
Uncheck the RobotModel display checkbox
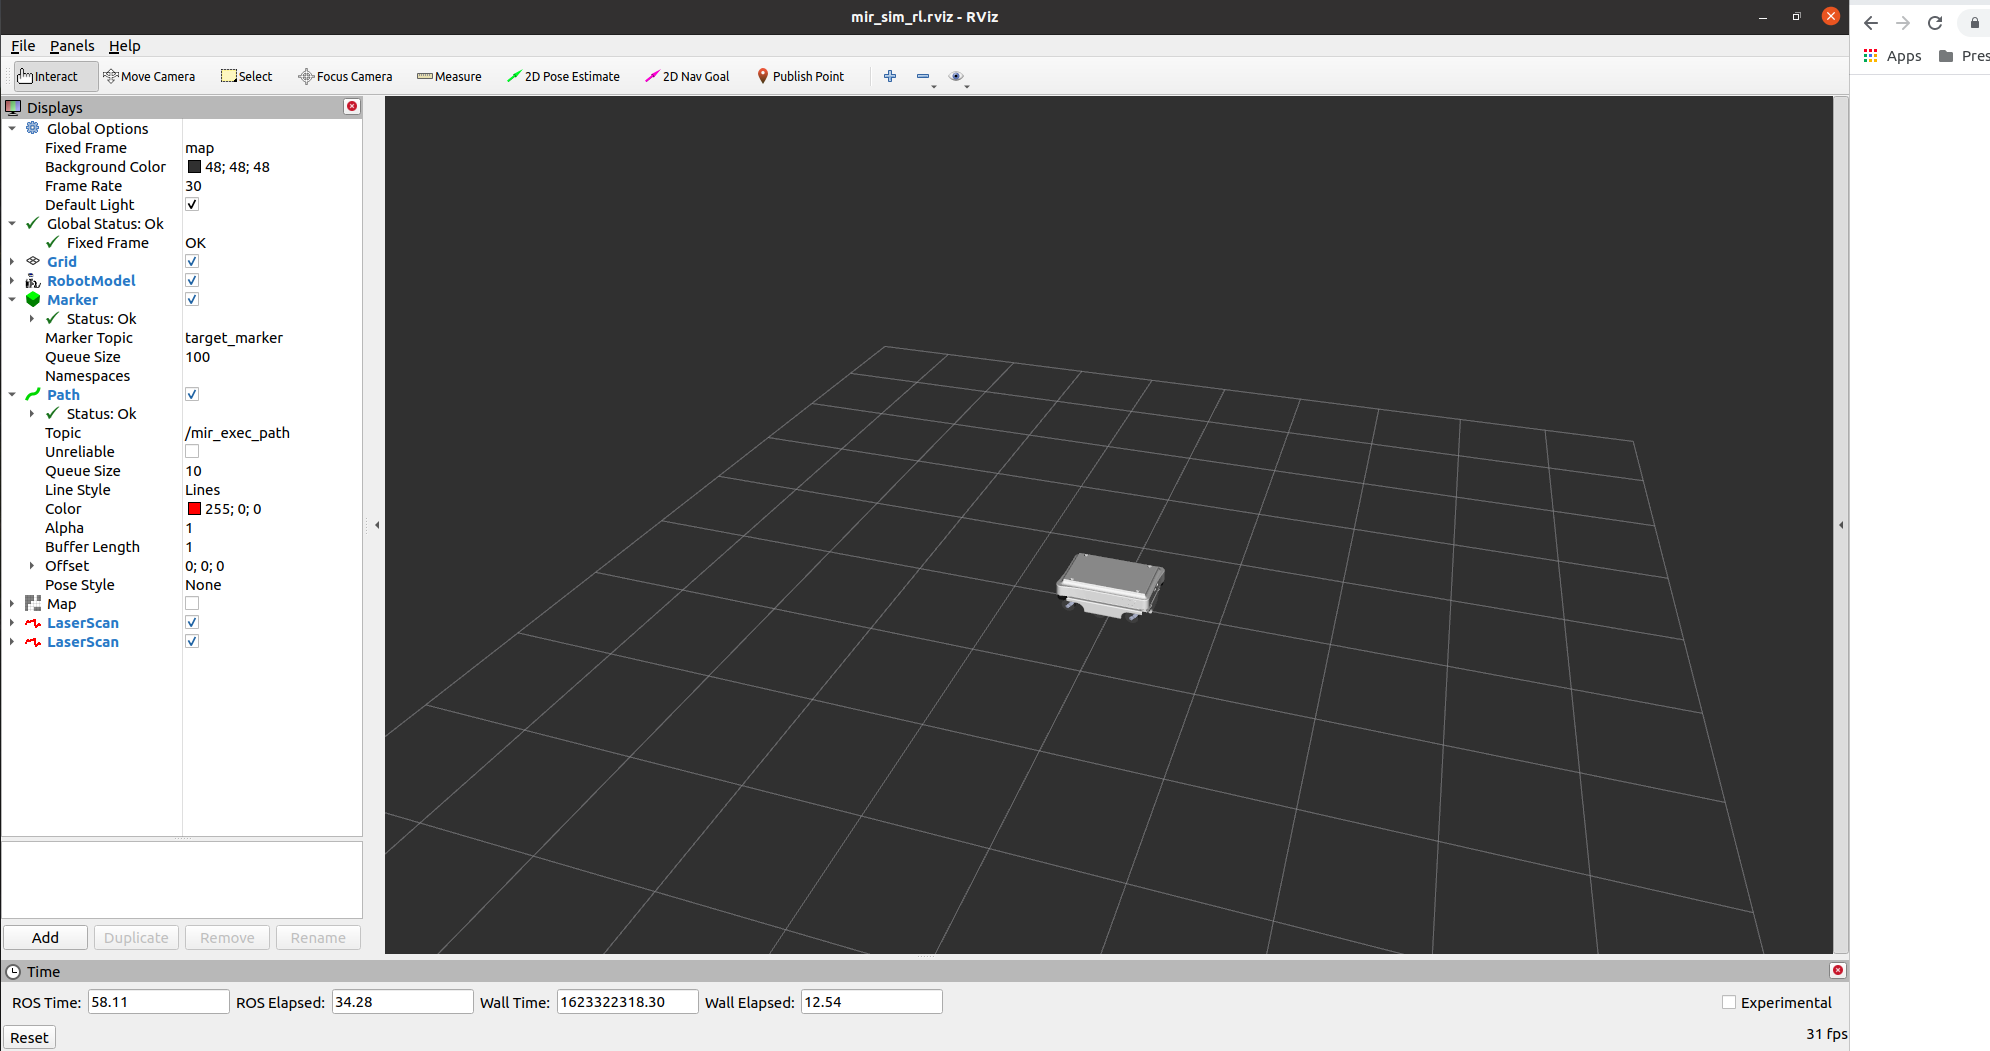(192, 280)
